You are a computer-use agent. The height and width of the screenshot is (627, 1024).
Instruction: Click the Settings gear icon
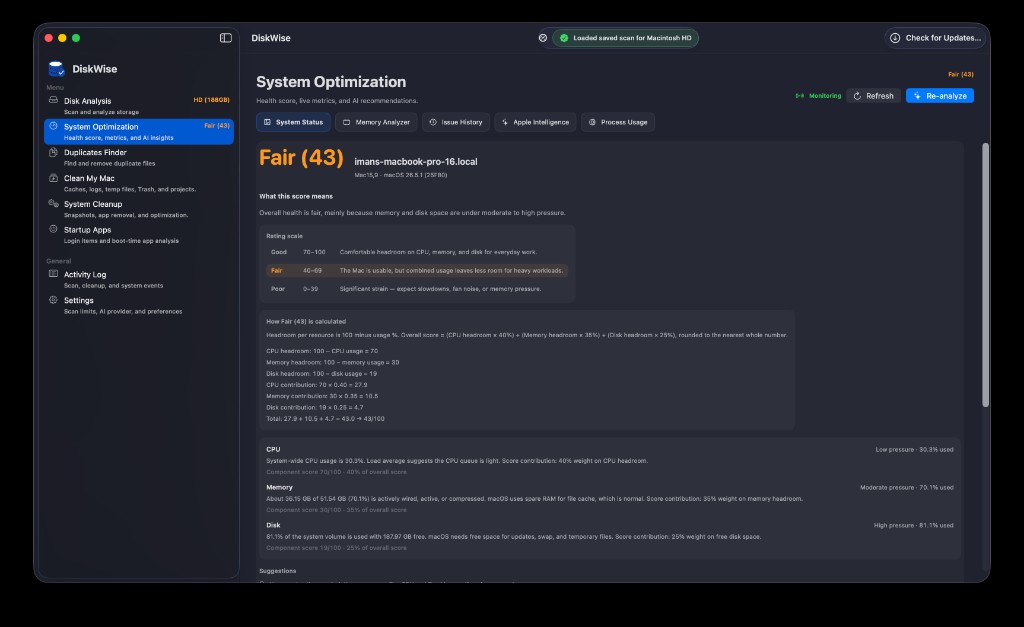coord(53,300)
